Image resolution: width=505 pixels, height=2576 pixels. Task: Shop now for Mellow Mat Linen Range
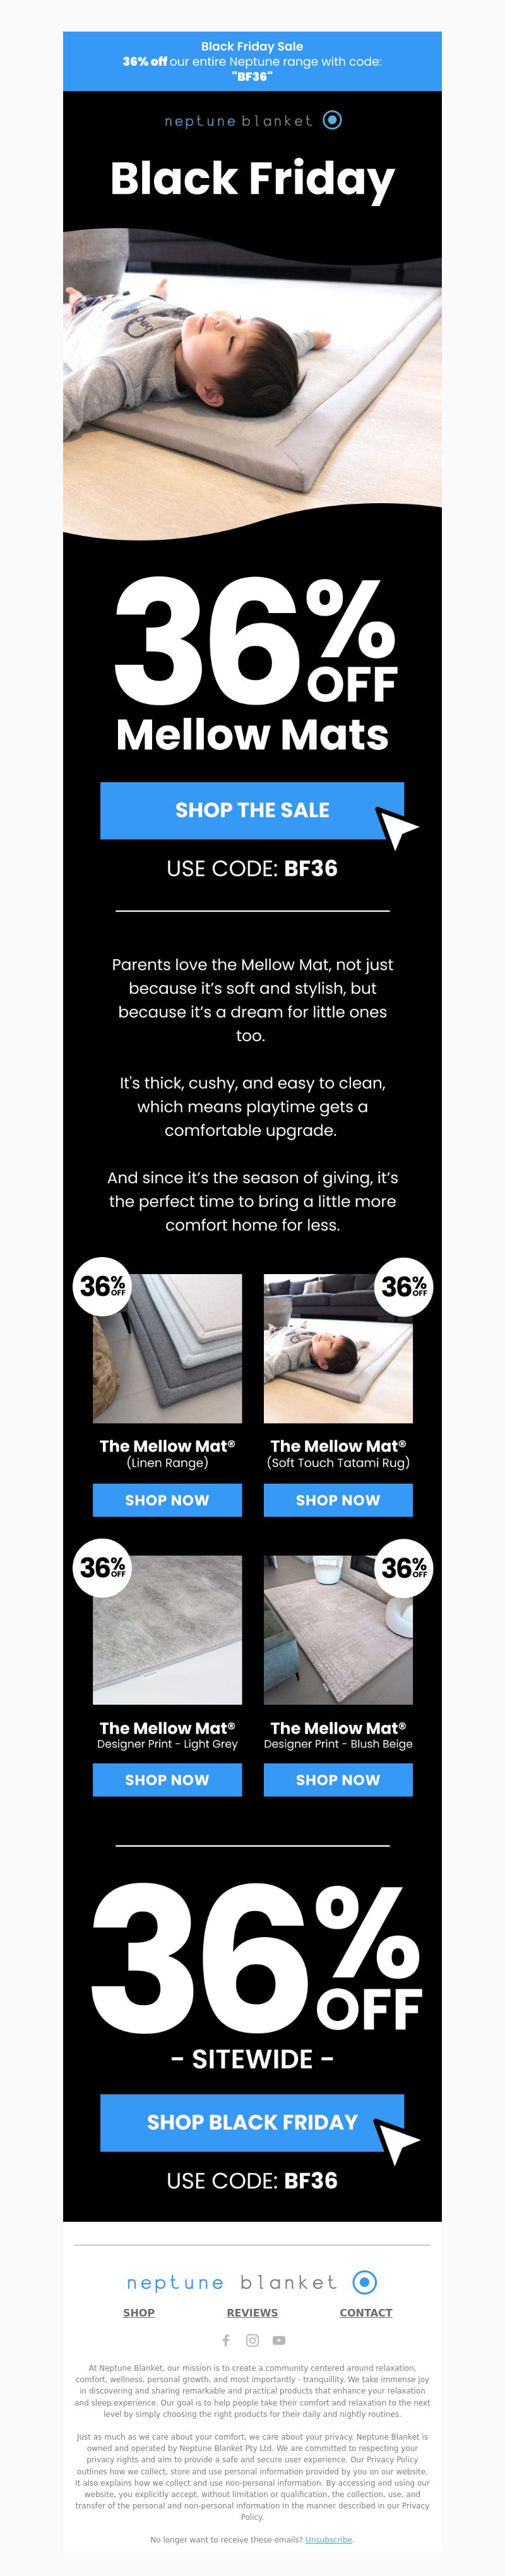pos(167,1499)
